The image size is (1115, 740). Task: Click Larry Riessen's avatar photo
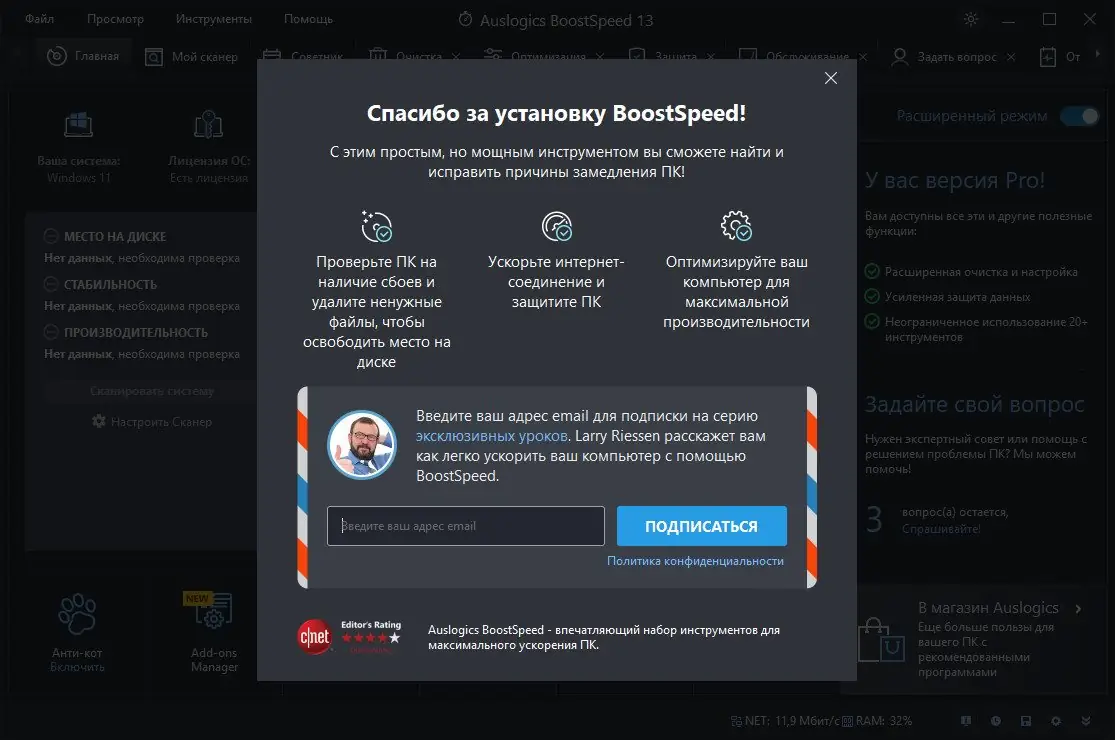point(362,444)
